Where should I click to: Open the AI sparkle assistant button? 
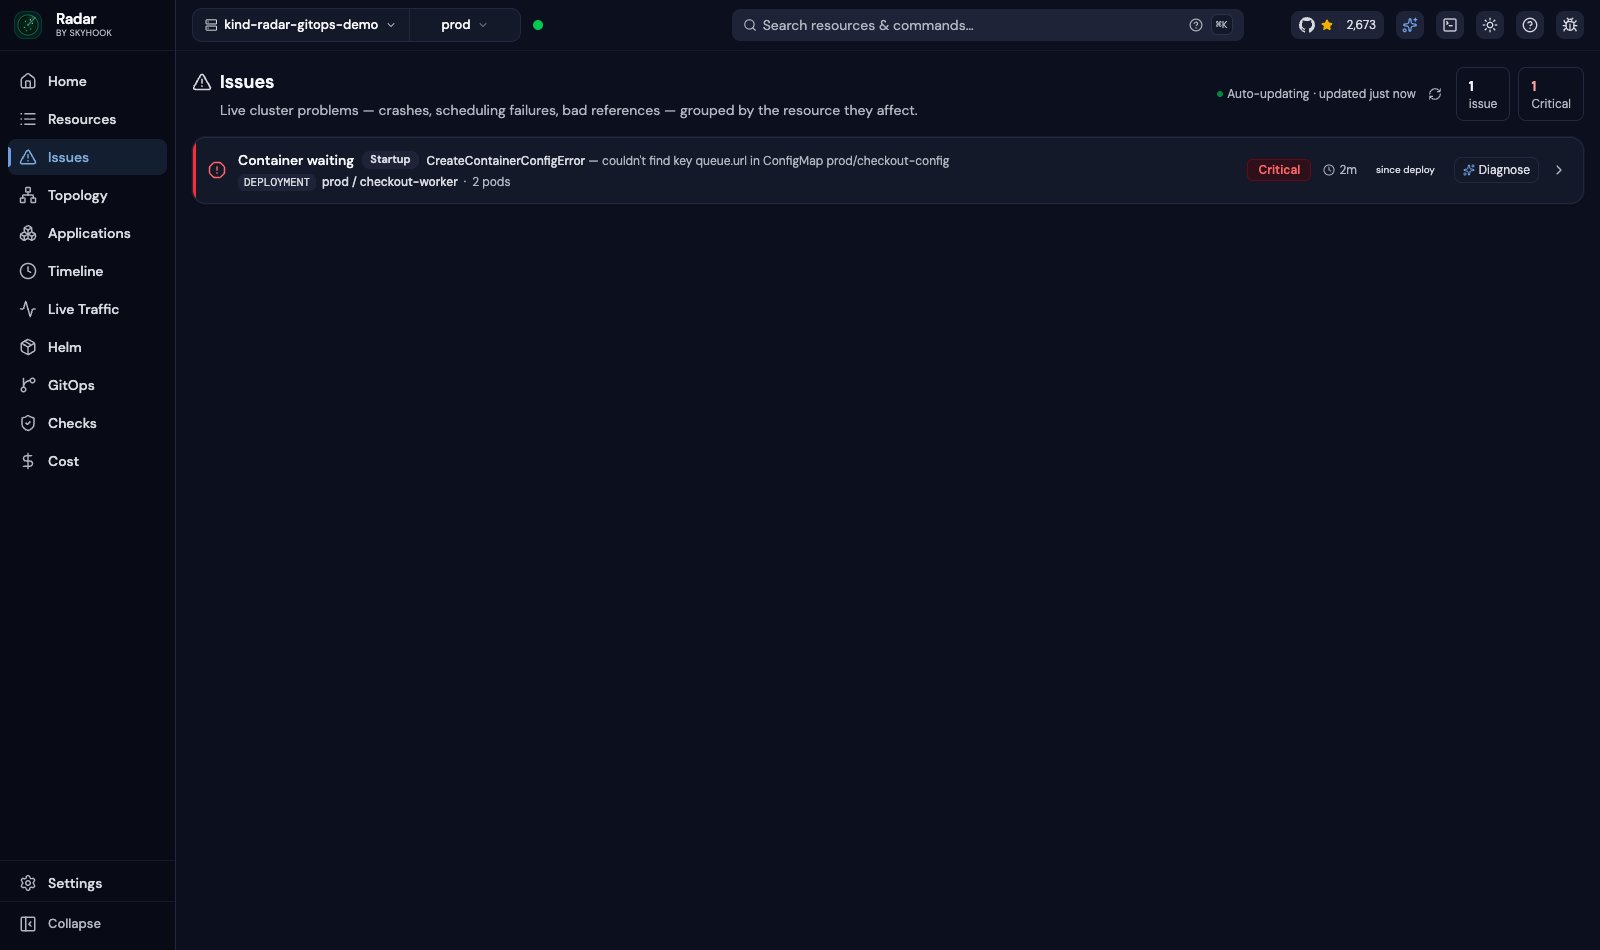[1410, 25]
